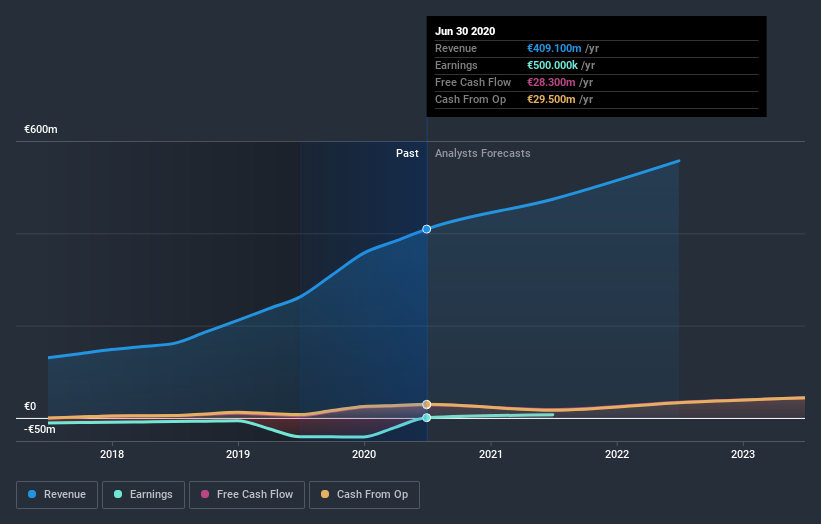Click the €0 y-axis label
Viewport: 821px width, 524px height.
click(30, 407)
